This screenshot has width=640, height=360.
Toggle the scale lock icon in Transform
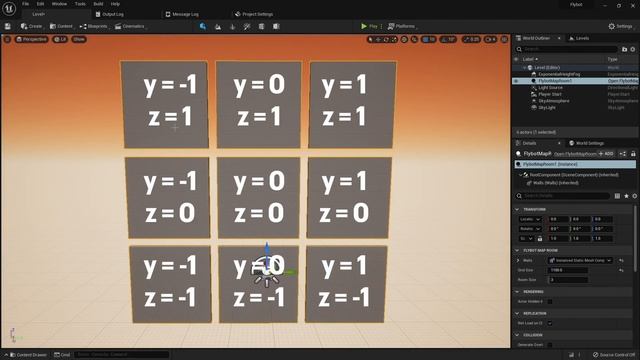(x=540, y=238)
